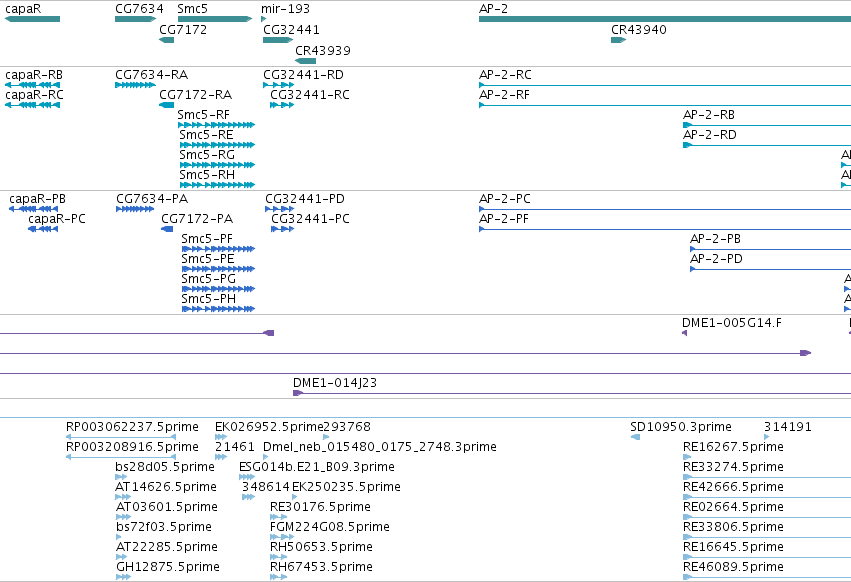The width and height of the screenshot is (851, 582).
Task: Click the EK250235.5prime EST label
Action: [x=346, y=487]
